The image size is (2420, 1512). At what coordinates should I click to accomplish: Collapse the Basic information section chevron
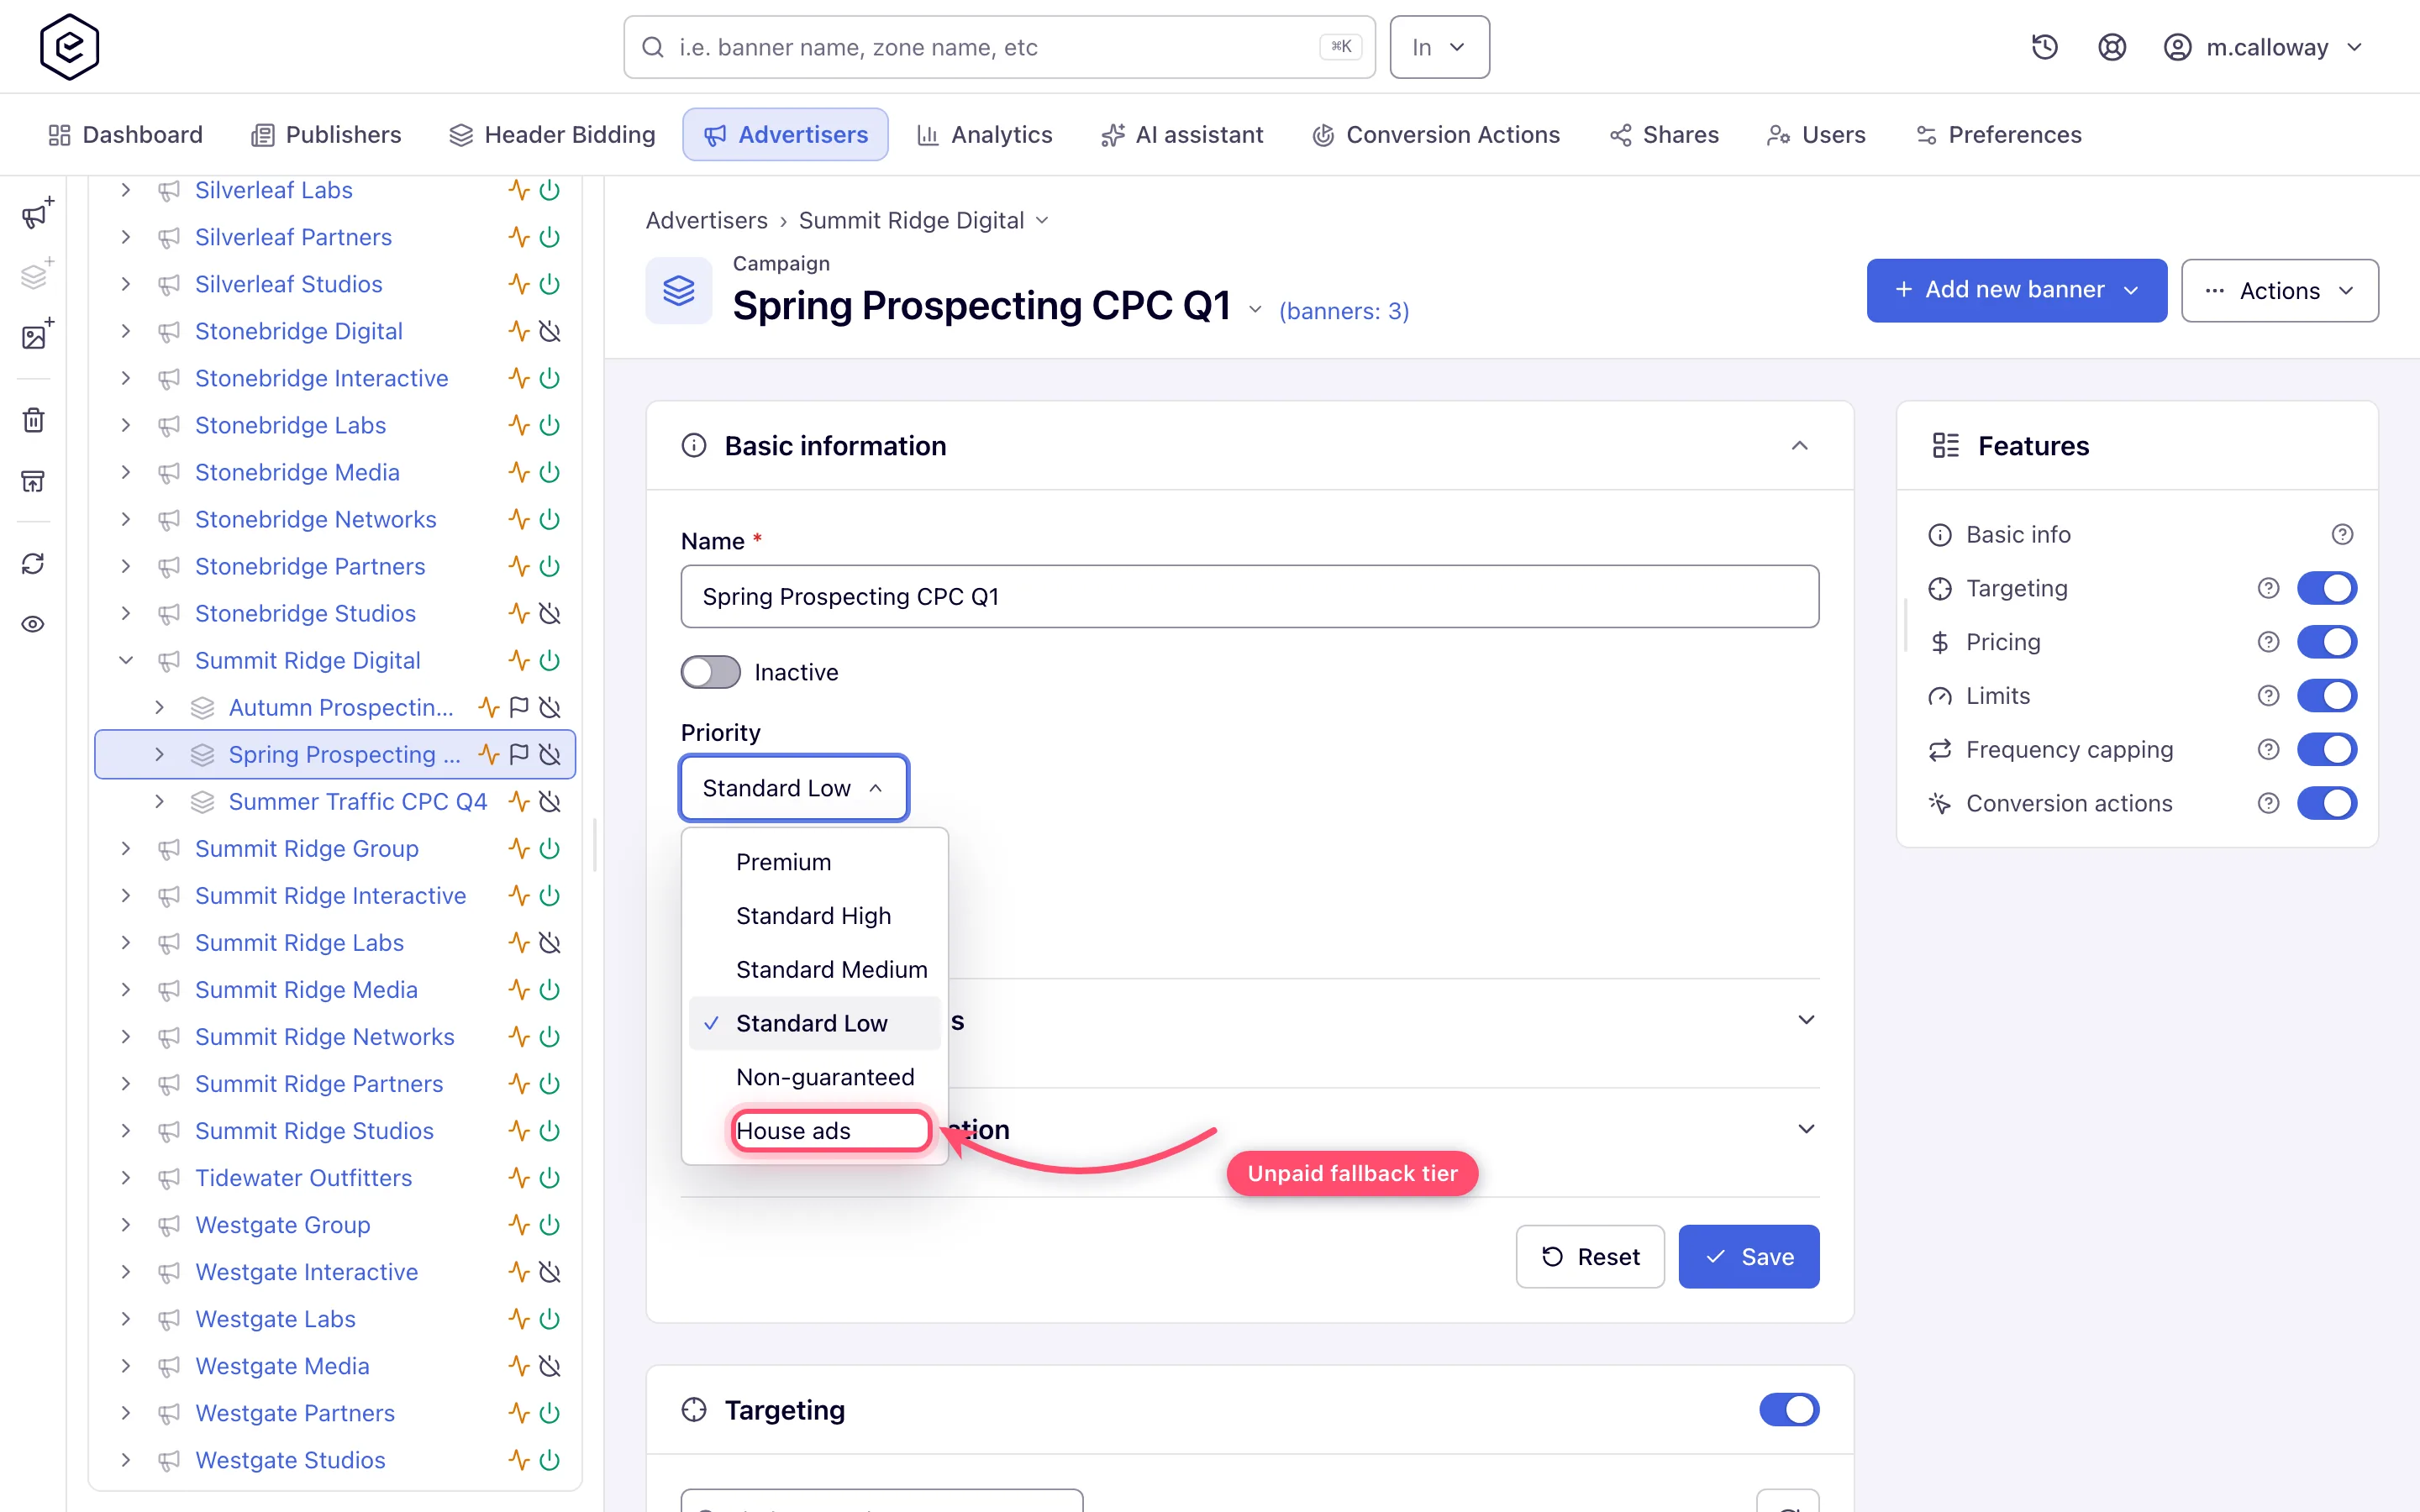(x=1799, y=446)
